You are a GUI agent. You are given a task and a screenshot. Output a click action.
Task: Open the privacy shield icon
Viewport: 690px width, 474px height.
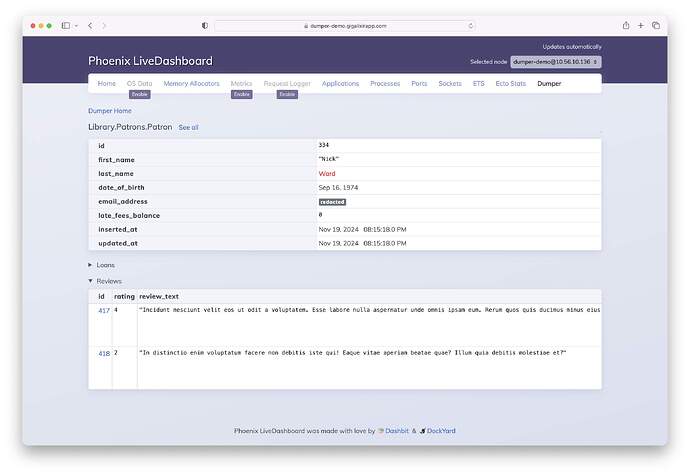205,26
